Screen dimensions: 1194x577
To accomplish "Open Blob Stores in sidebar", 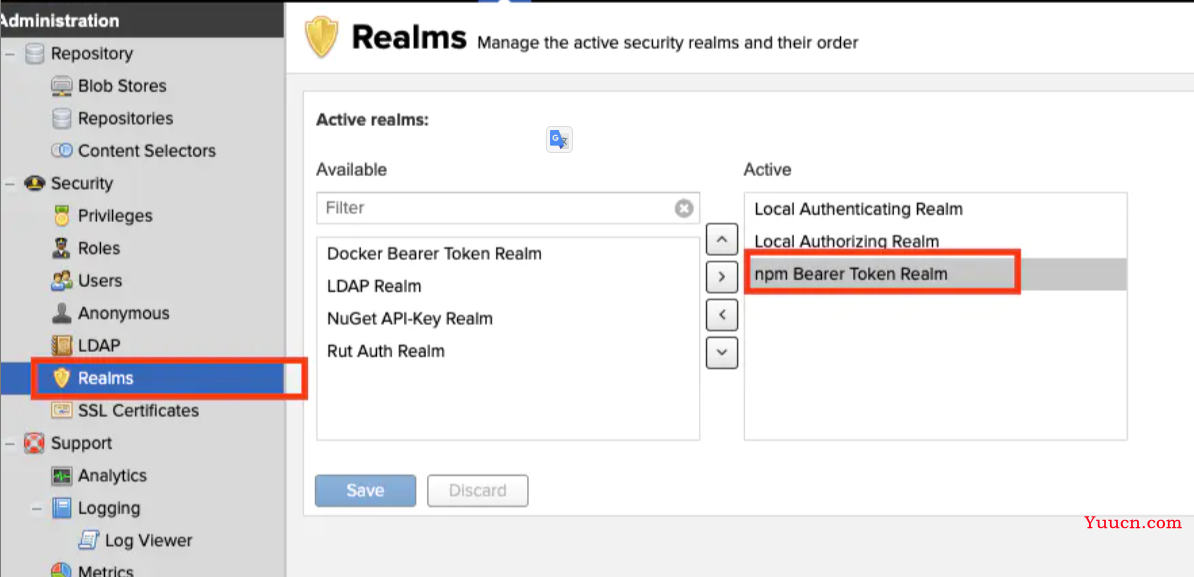I will pyautogui.click(x=122, y=86).
